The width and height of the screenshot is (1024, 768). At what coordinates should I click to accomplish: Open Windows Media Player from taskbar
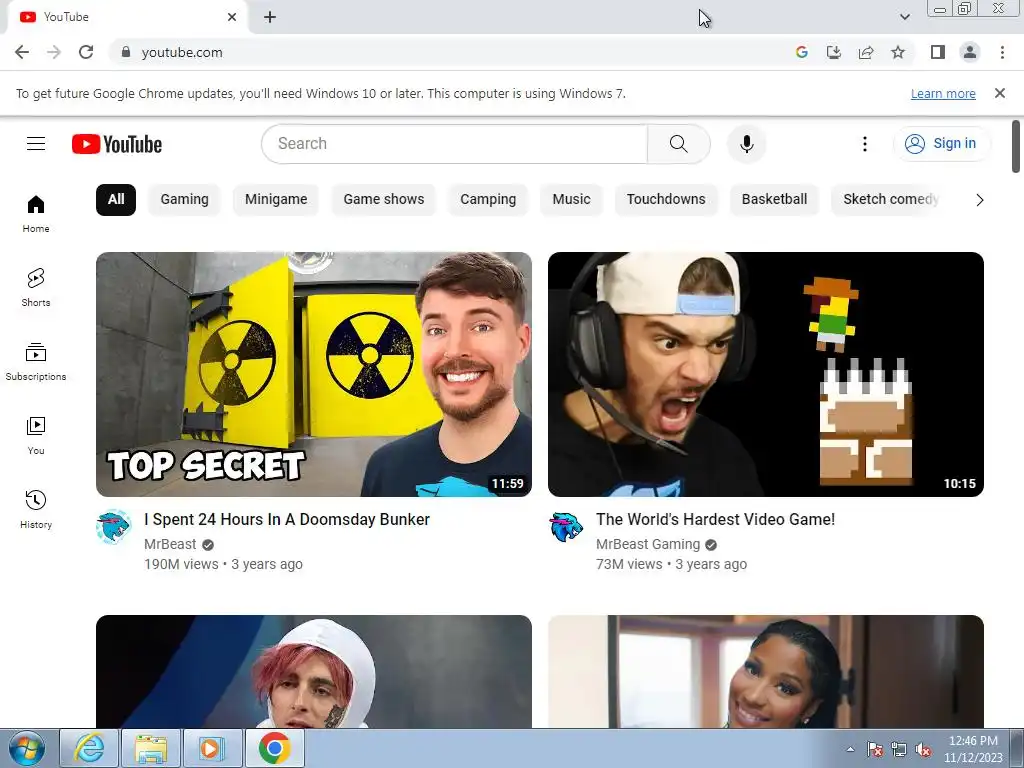[x=212, y=748]
